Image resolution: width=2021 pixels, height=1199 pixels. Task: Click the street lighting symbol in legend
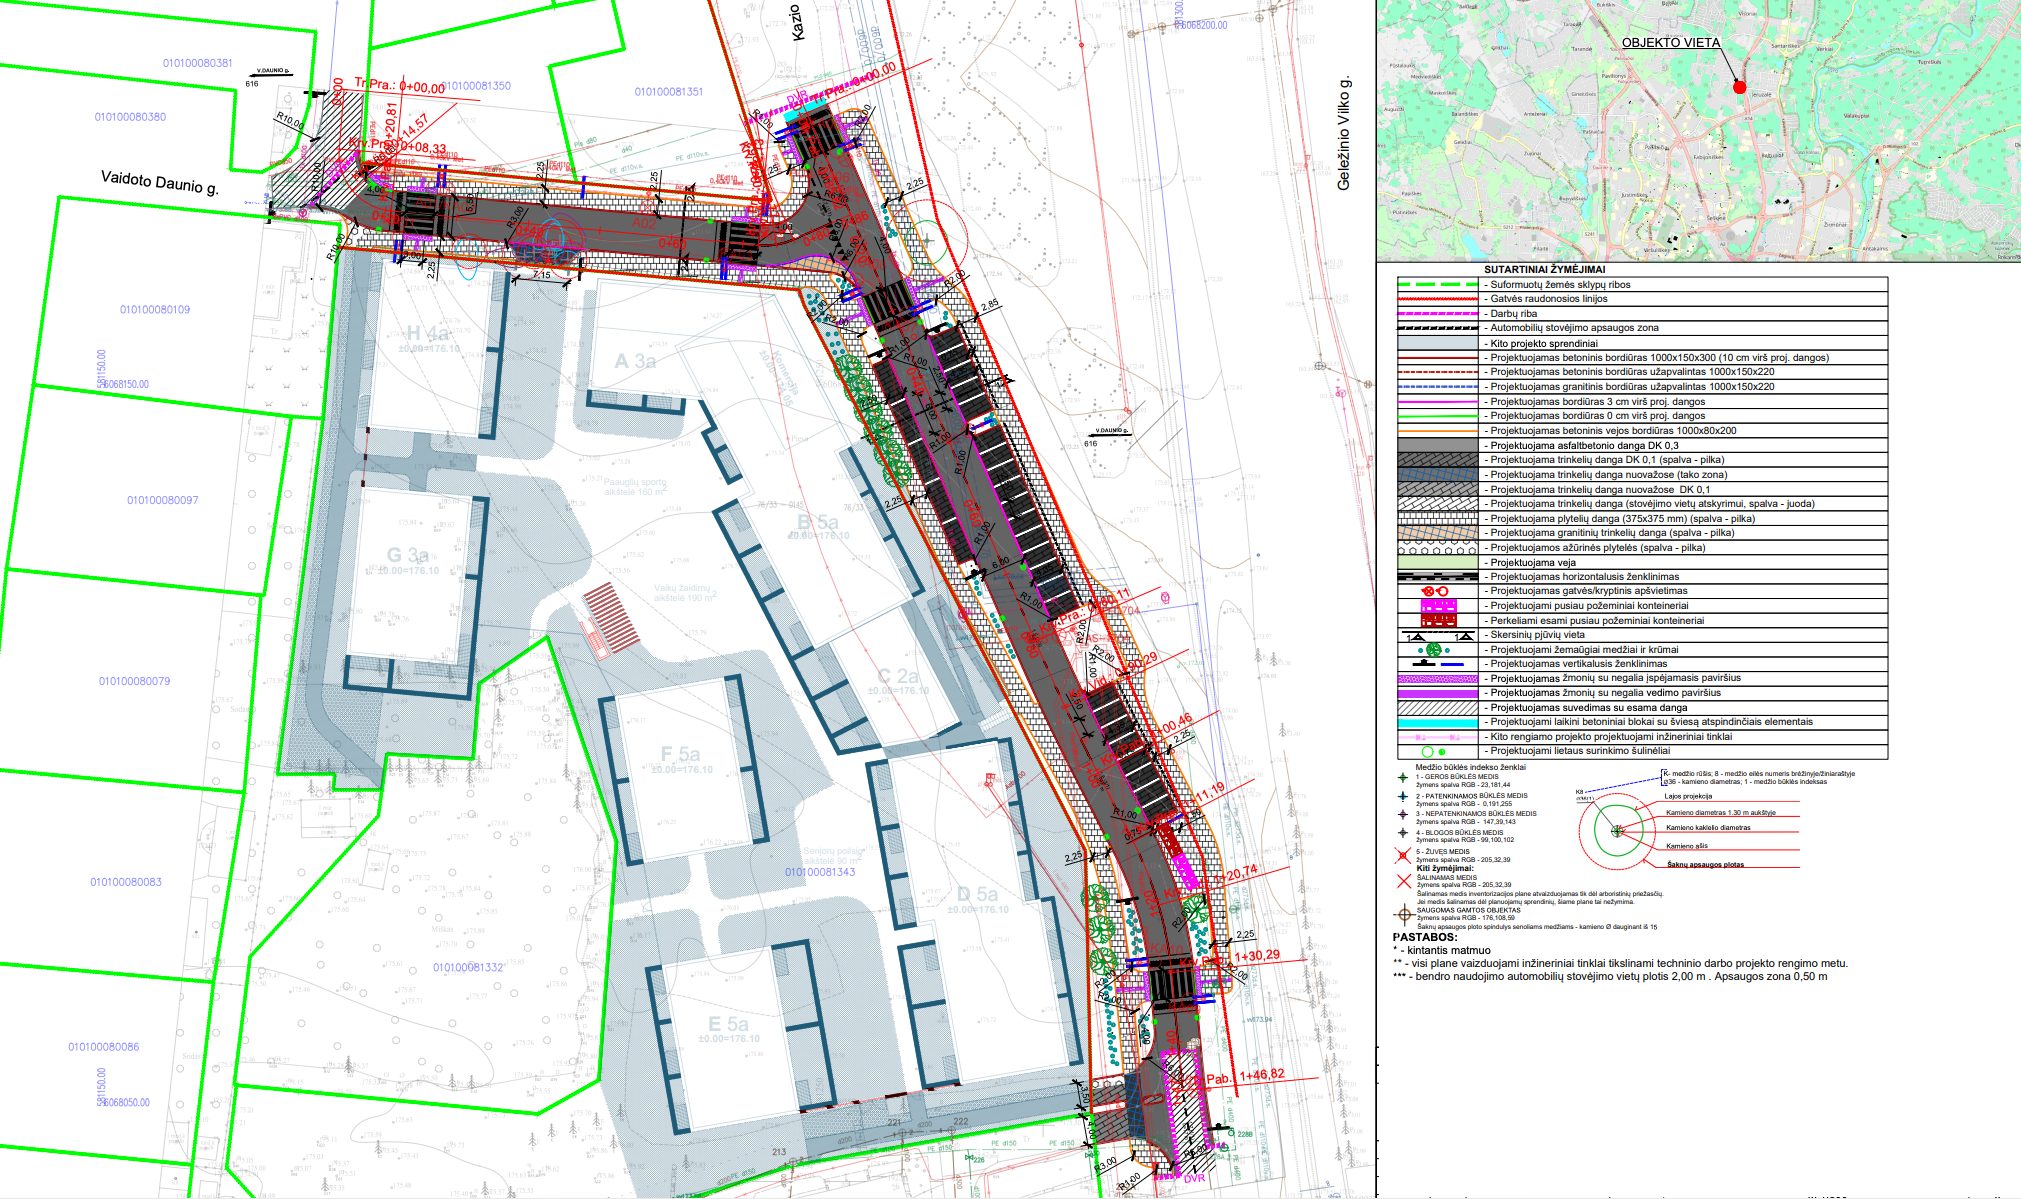pos(1436,592)
